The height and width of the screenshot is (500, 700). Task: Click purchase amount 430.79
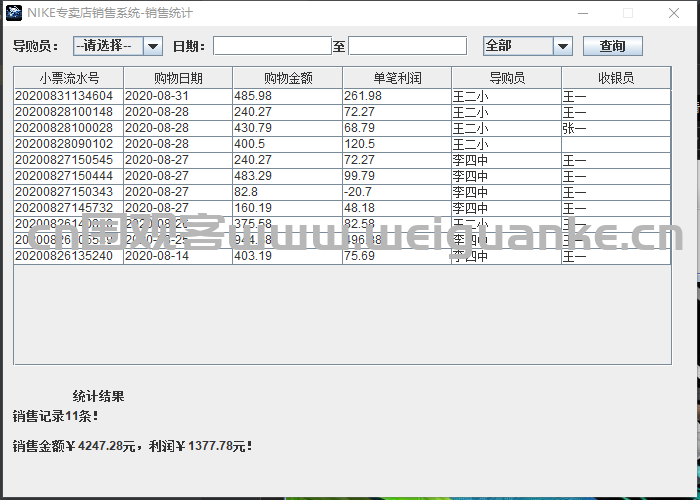tap(288, 129)
